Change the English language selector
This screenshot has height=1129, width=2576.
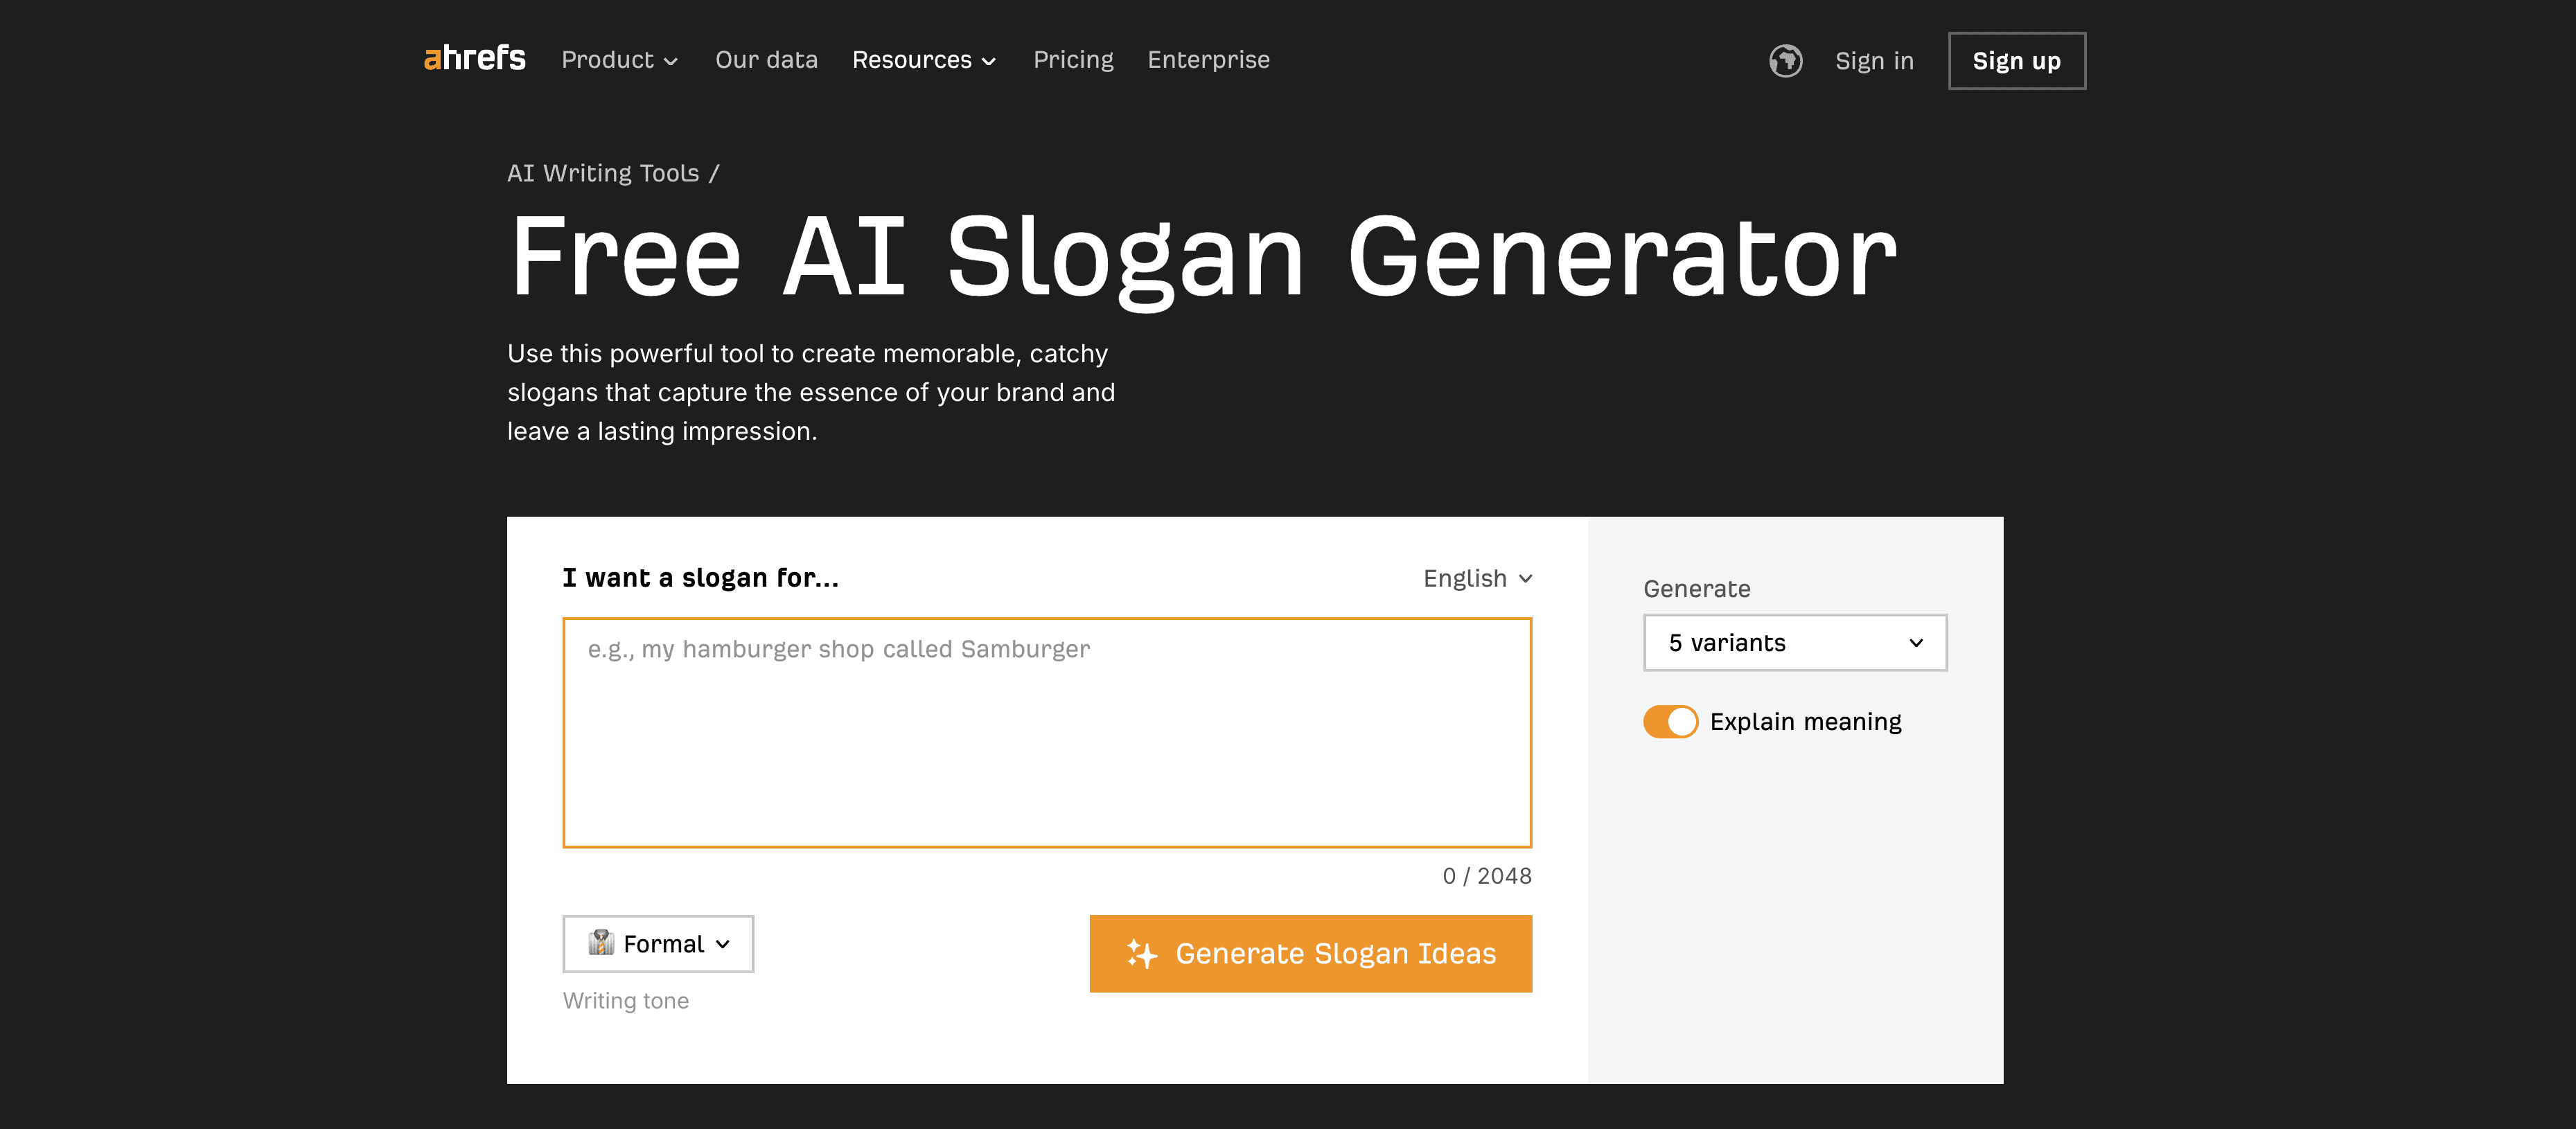1477,578
